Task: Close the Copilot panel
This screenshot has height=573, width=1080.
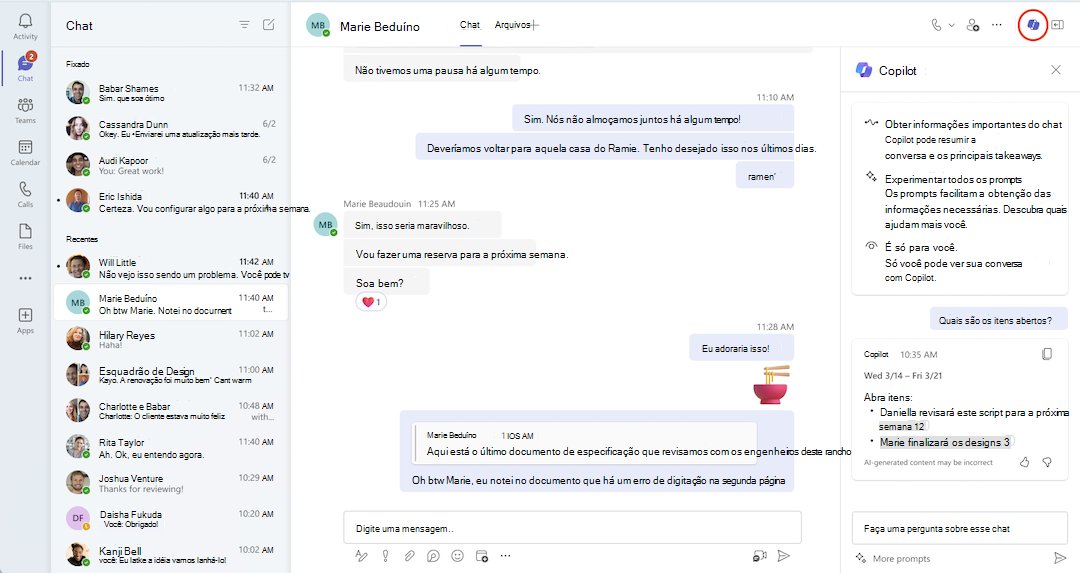Action: tap(1056, 70)
